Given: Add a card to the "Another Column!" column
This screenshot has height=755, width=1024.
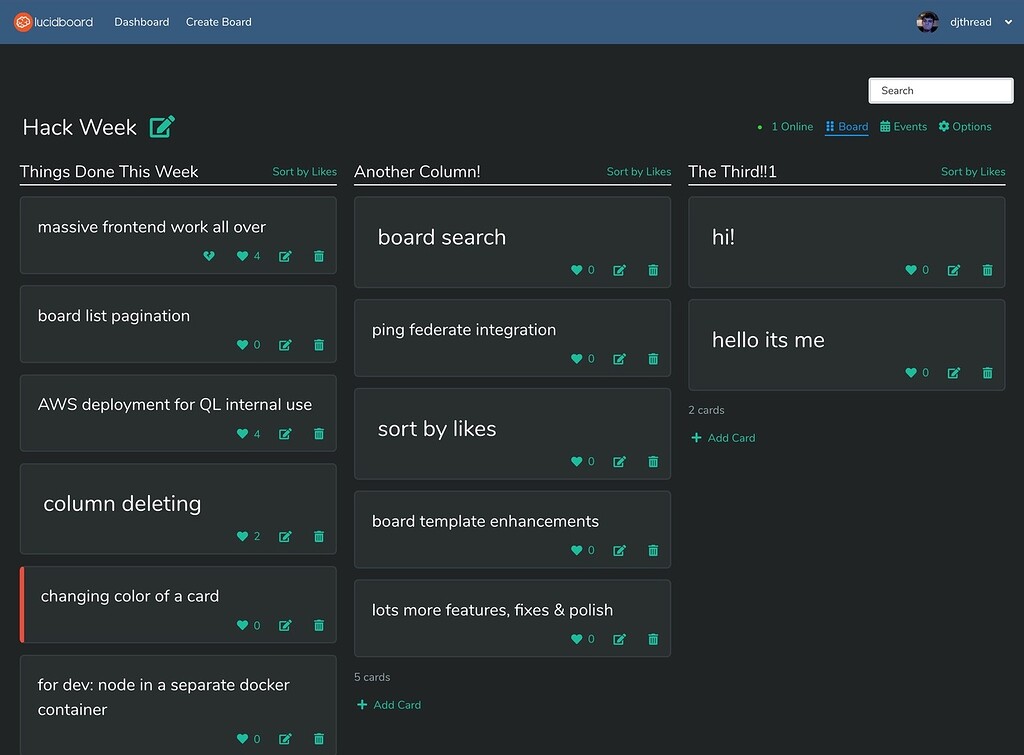Looking at the screenshot, I should tap(388, 704).
